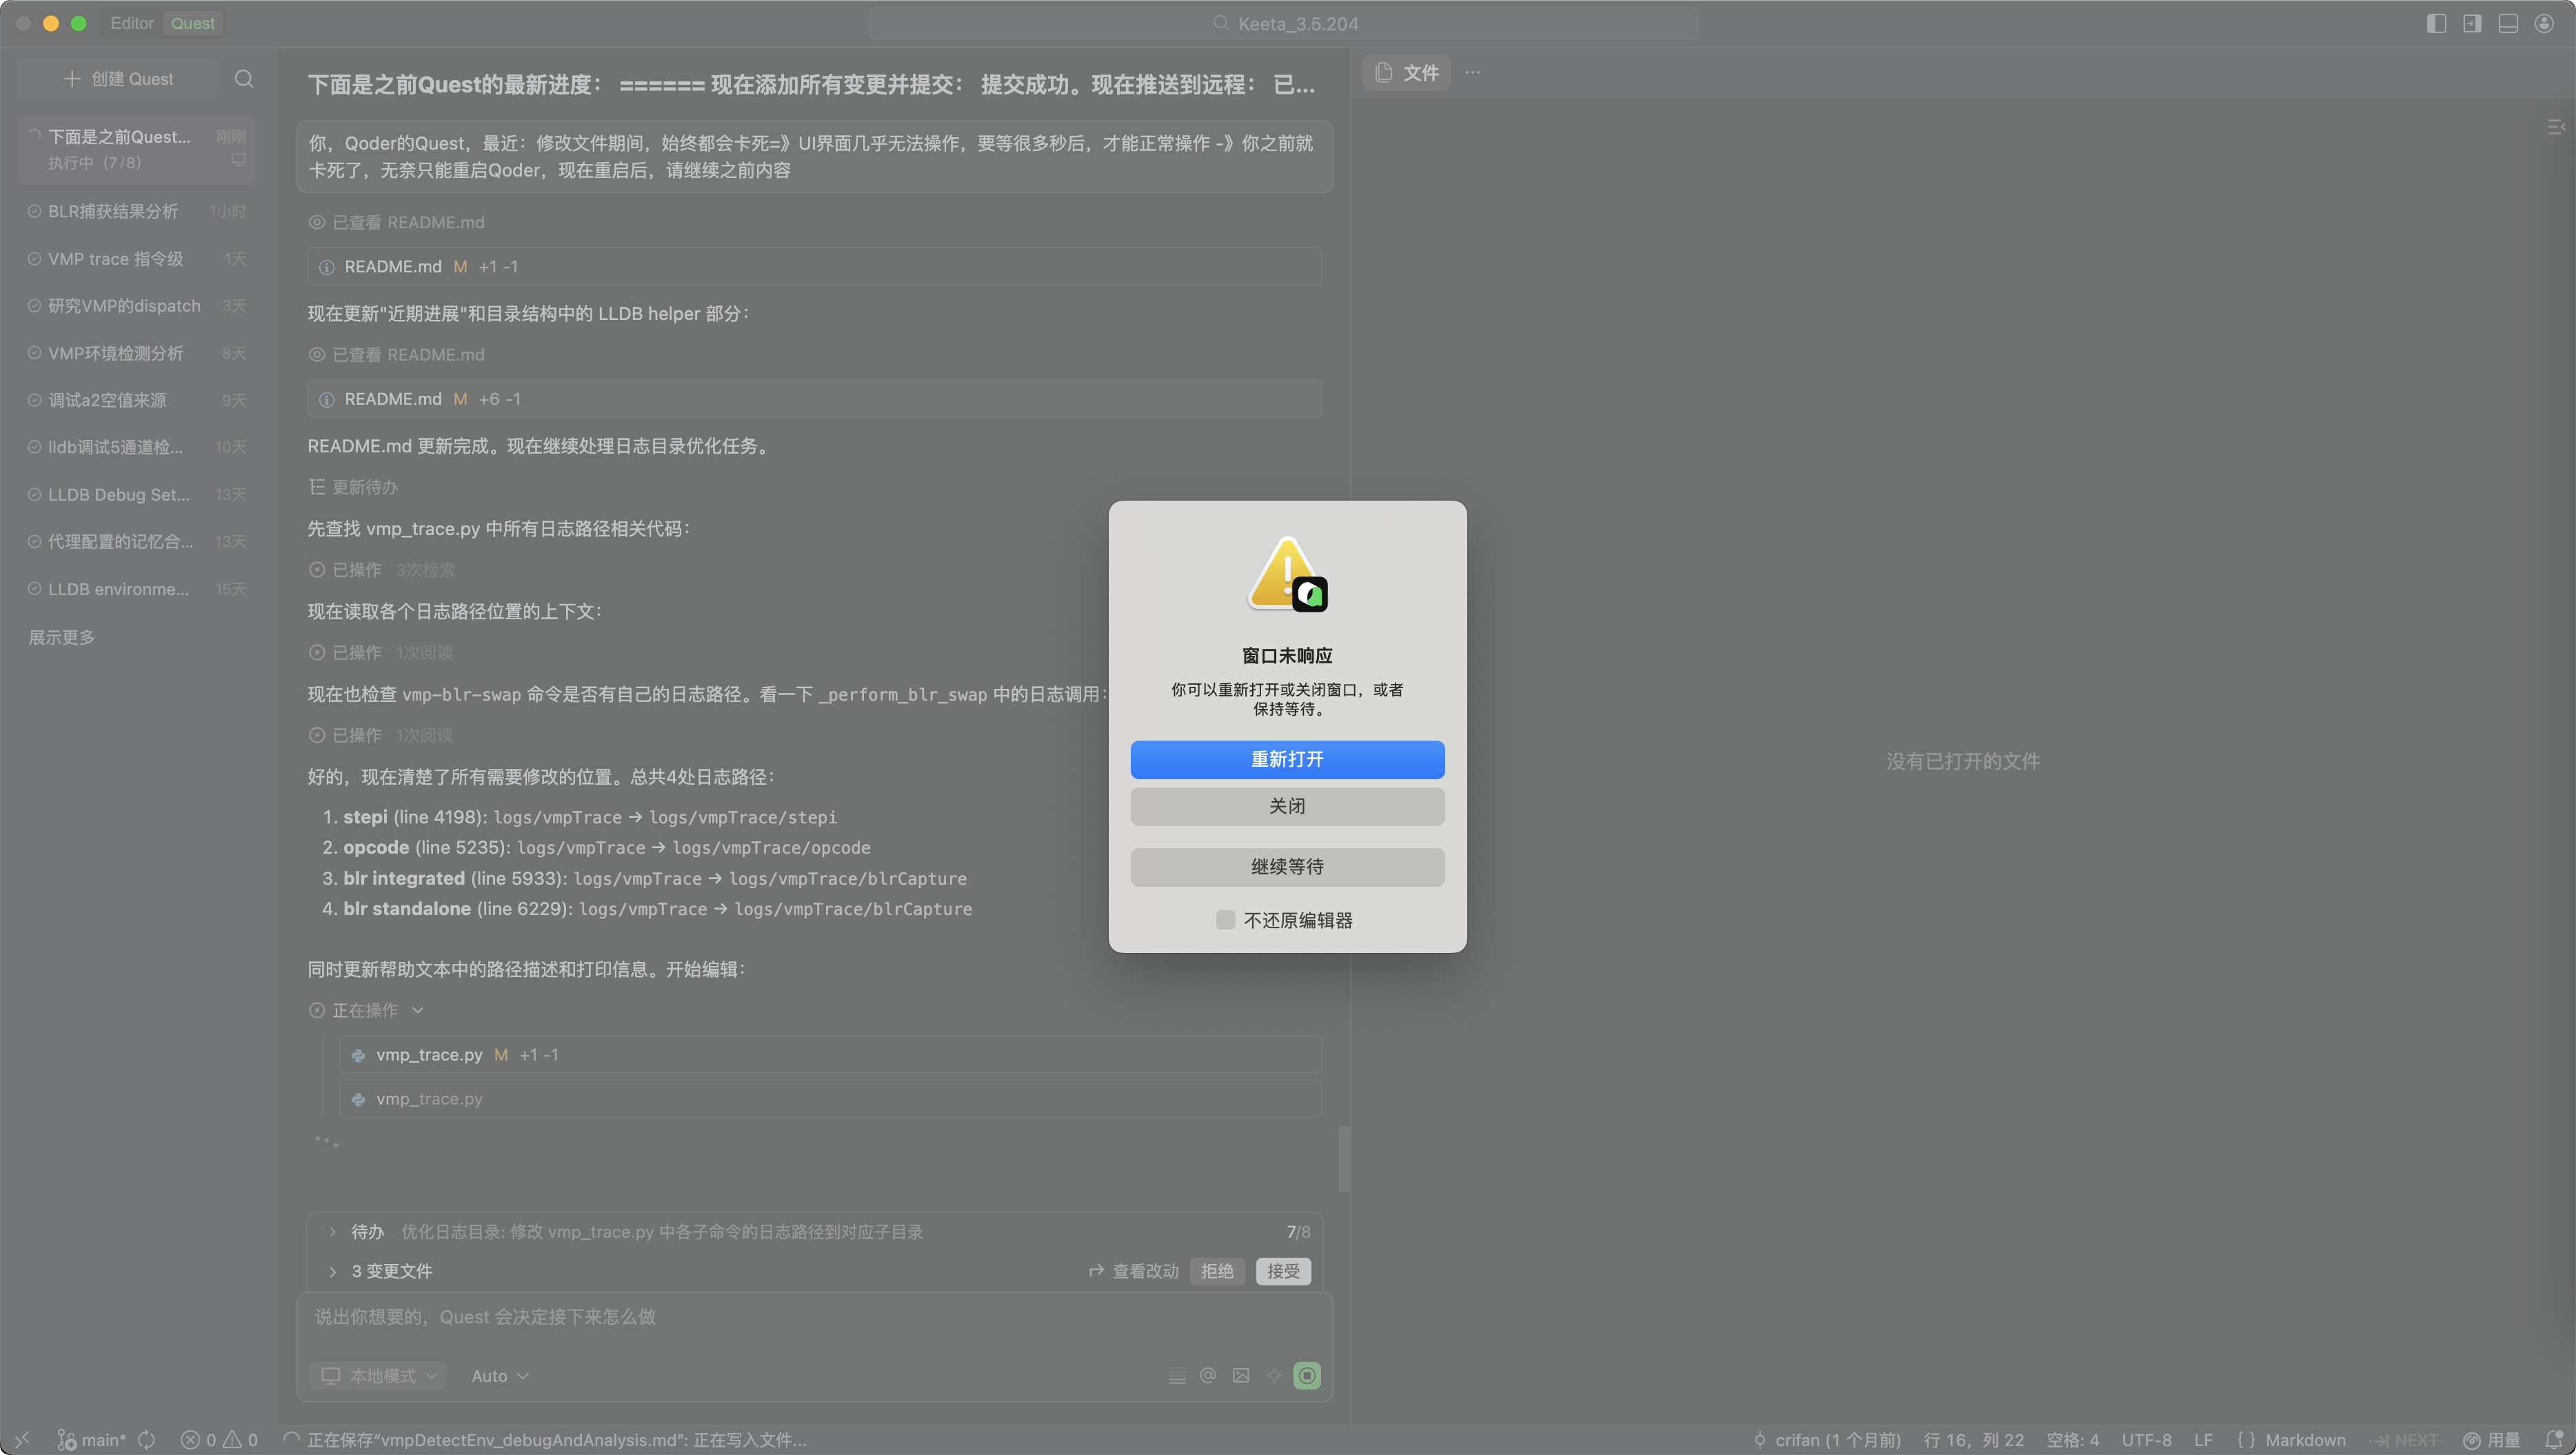Click the chat panel scrollbar thumb
The width and height of the screenshot is (2576, 1455).
pyautogui.click(x=1345, y=1159)
